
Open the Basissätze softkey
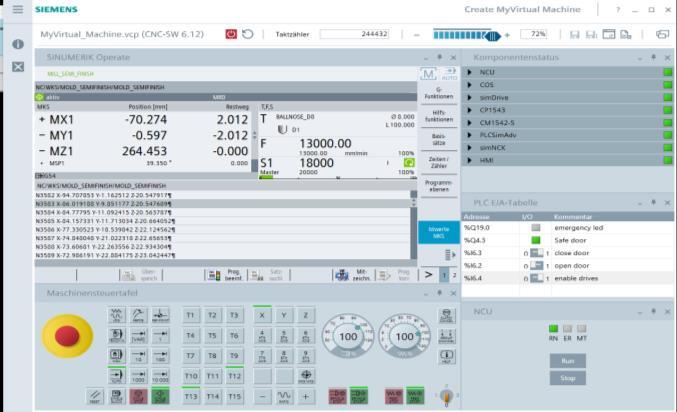point(439,139)
